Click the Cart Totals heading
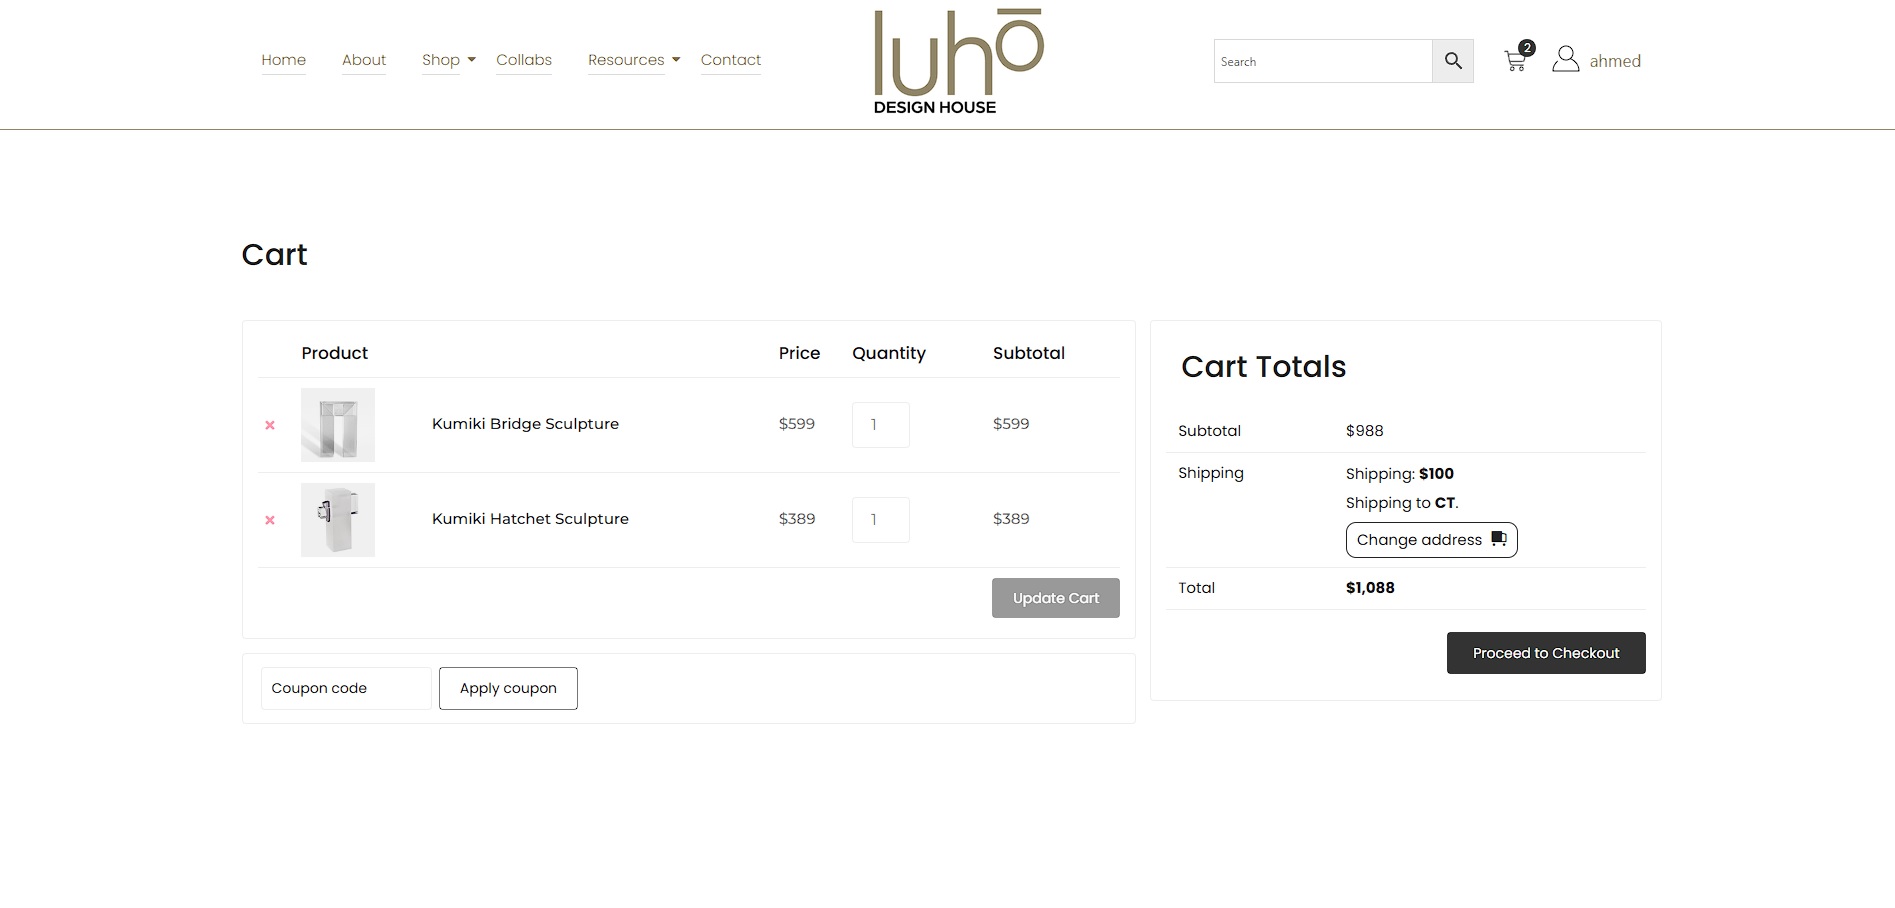 click(x=1264, y=367)
